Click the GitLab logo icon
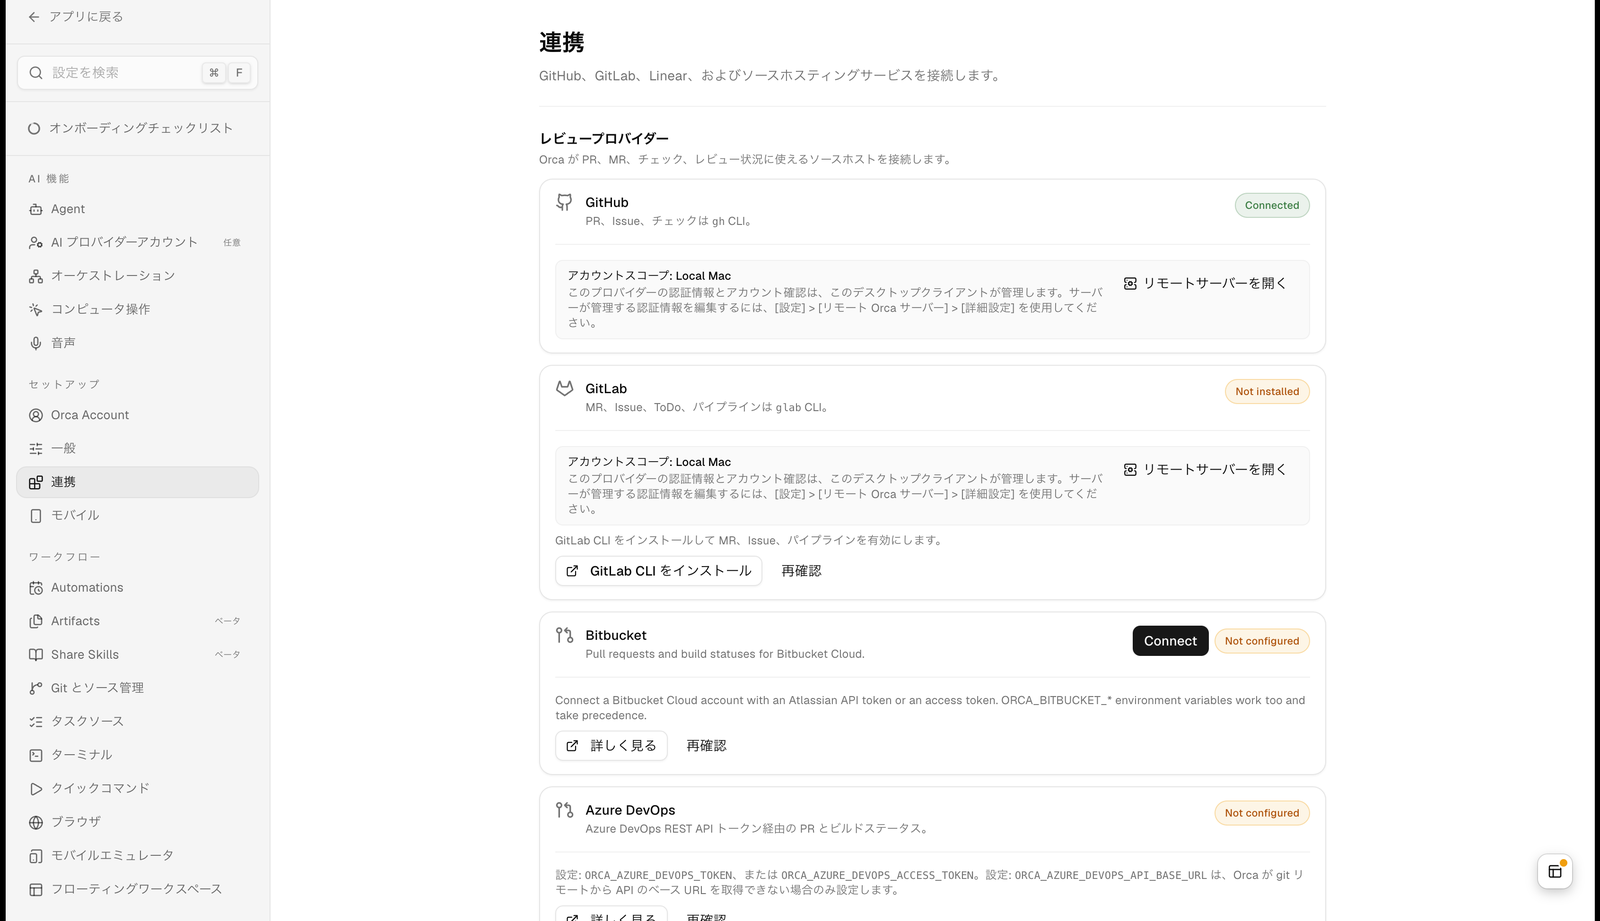This screenshot has width=1600, height=921. pos(565,388)
